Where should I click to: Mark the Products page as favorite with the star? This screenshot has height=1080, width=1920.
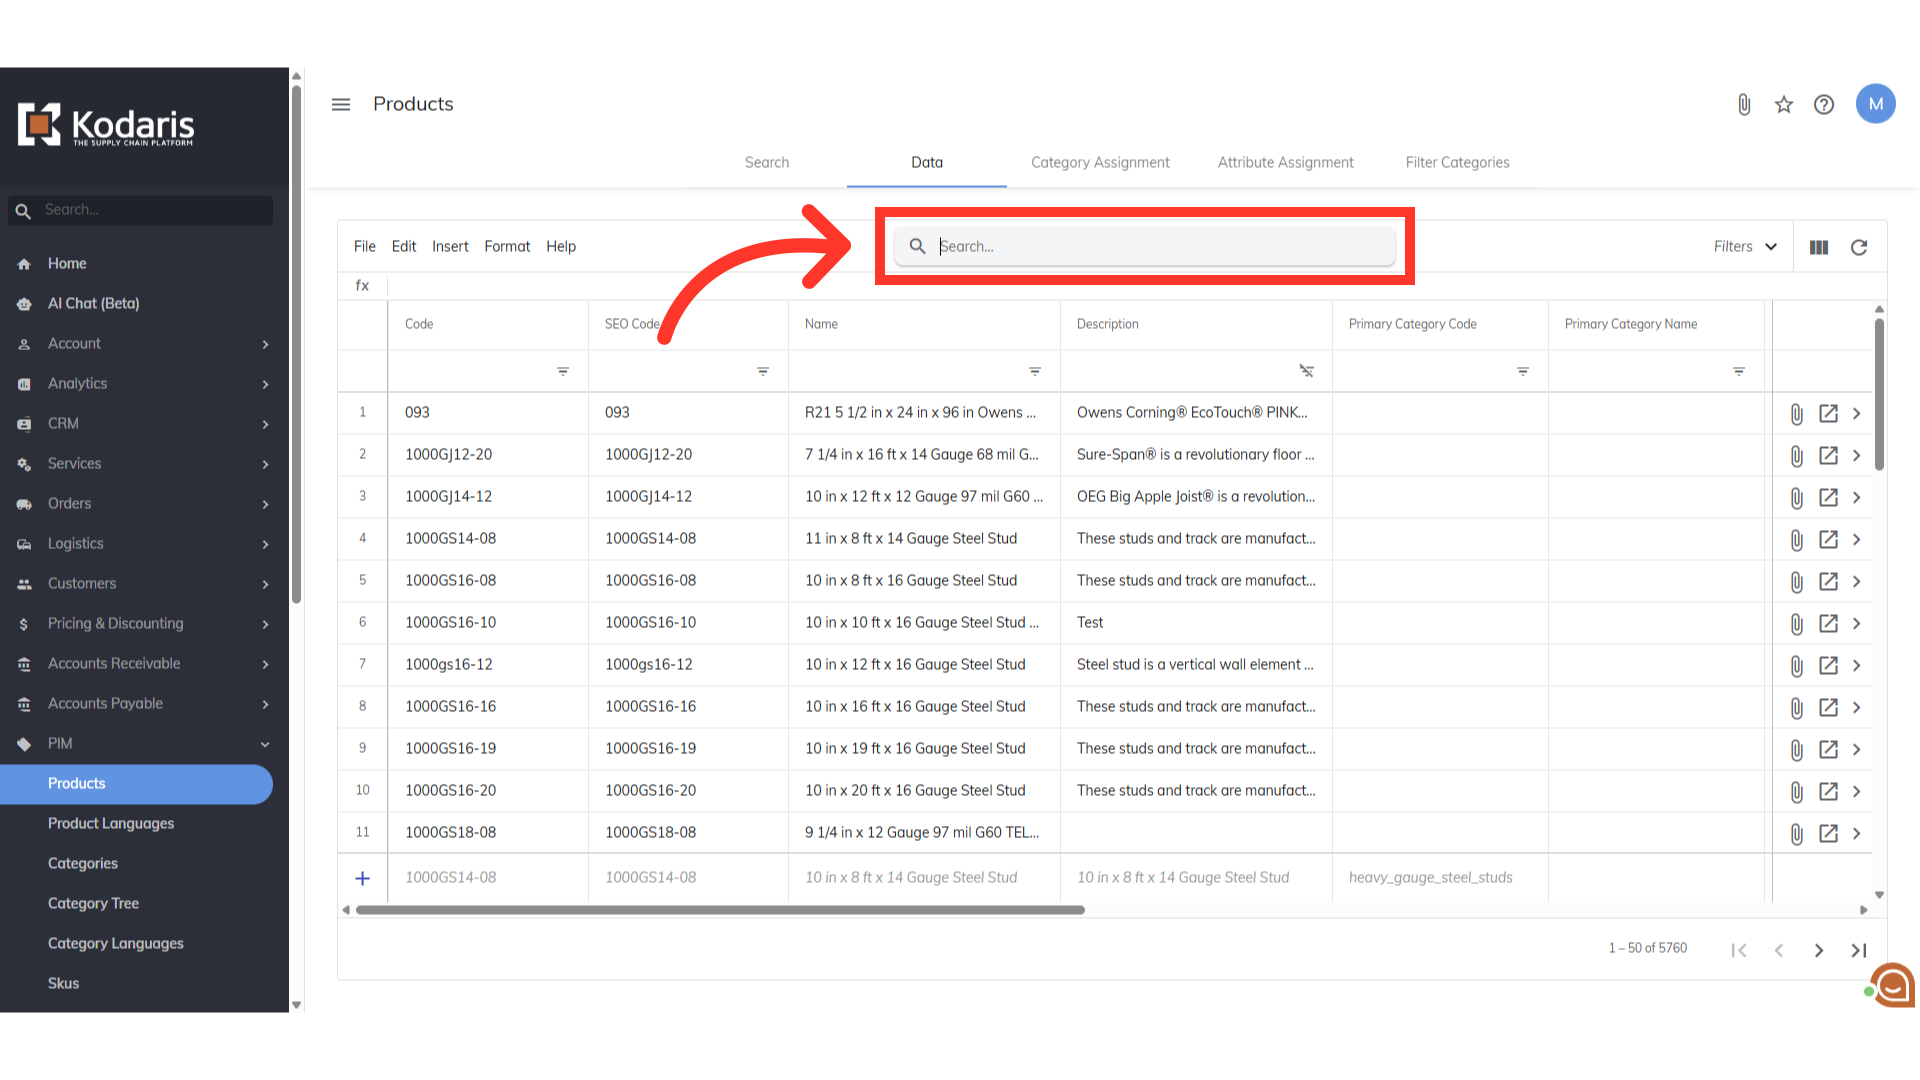tap(1784, 105)
